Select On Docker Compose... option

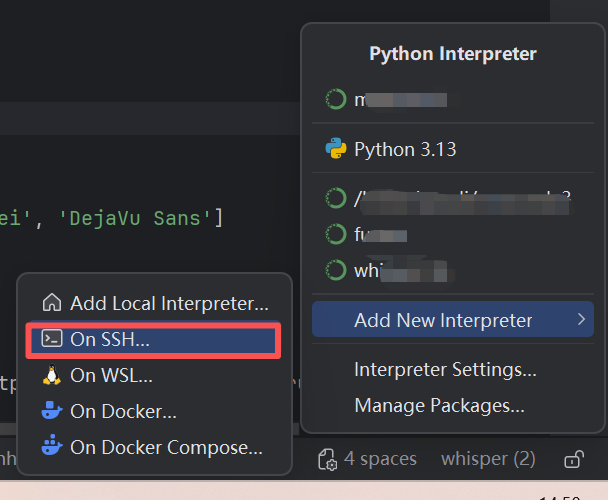(154, 447)
